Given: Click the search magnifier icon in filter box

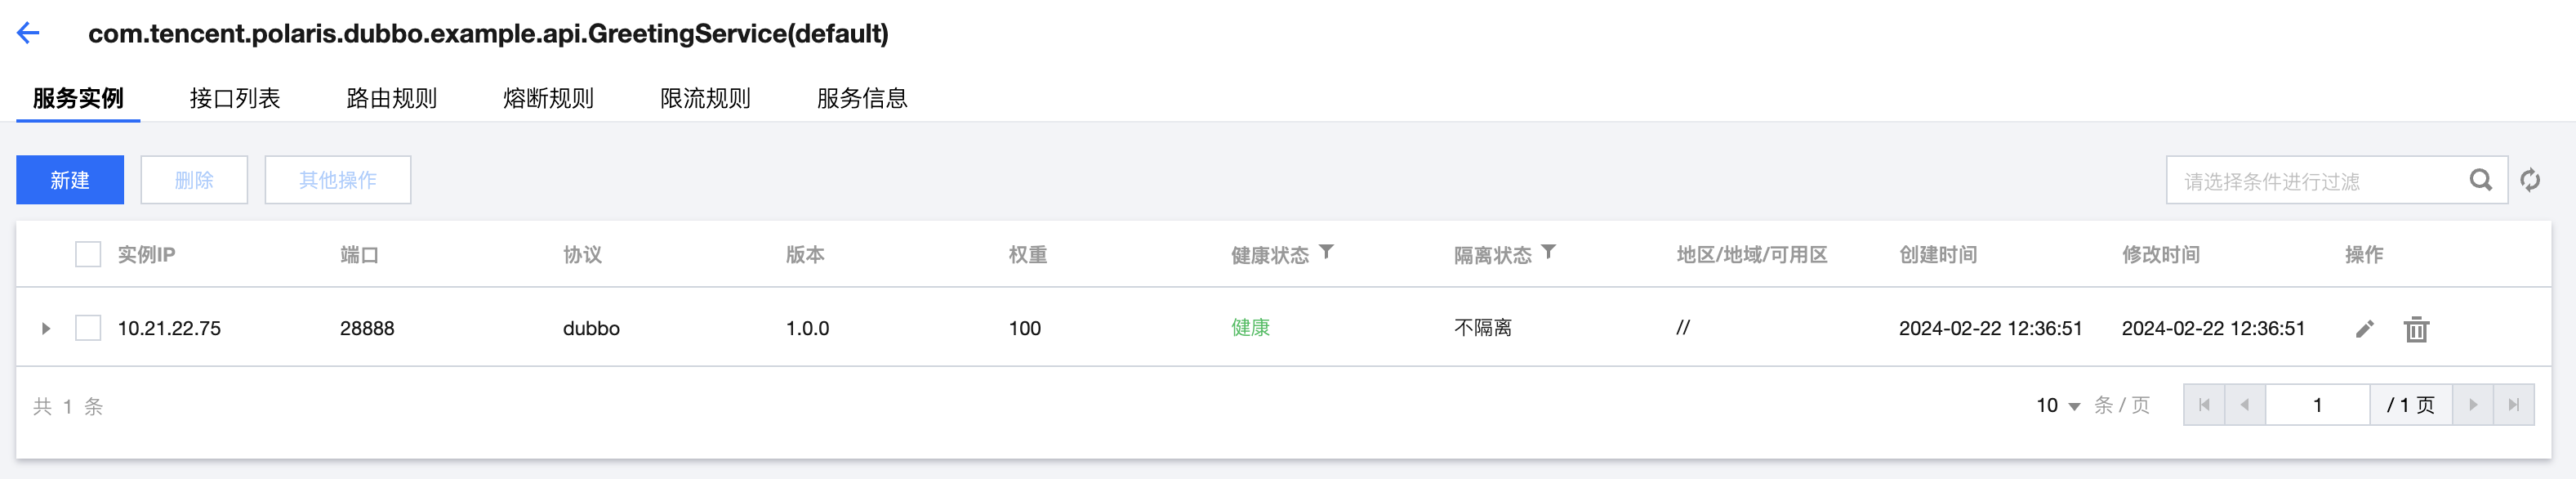Looking at the screenshot, I should pyautogui.click(x=2480, y=180).
